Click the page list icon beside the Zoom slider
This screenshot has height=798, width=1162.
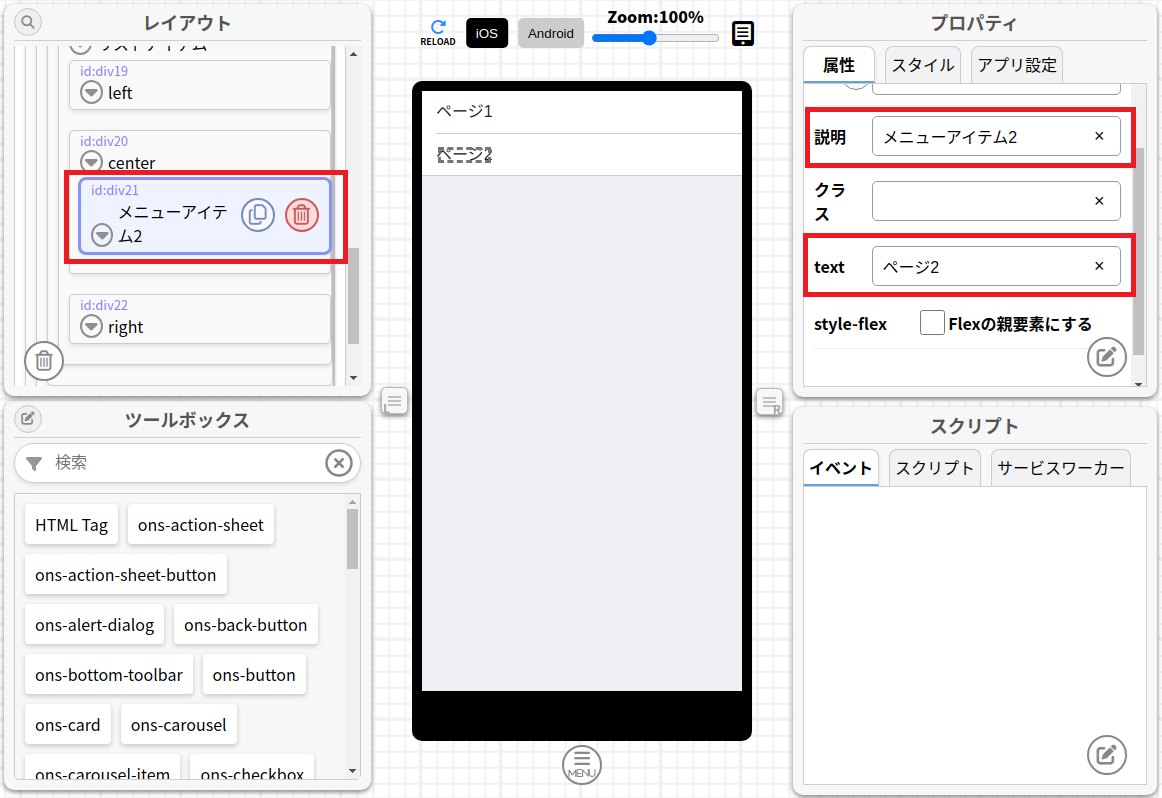coord(742,33)
